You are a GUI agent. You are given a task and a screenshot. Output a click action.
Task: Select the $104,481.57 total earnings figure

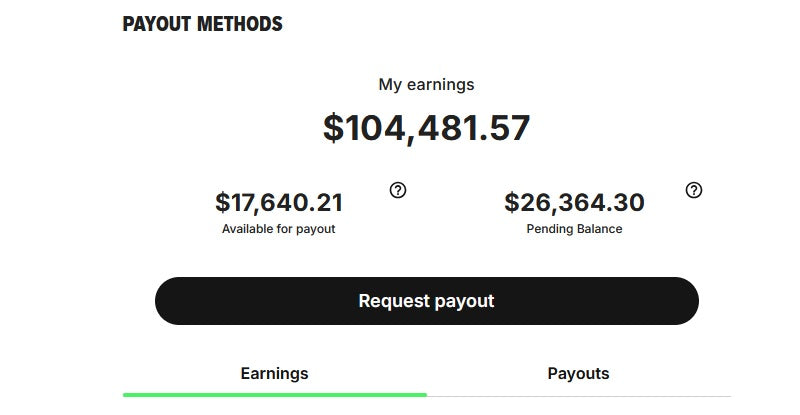tap(427, 128)
